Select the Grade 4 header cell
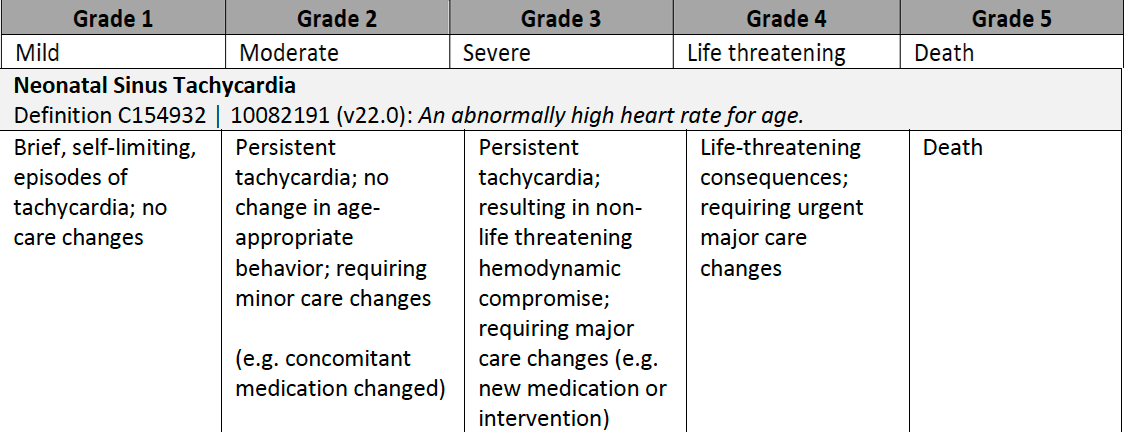This screenshot has height=432, width=1124. point(785,17)
